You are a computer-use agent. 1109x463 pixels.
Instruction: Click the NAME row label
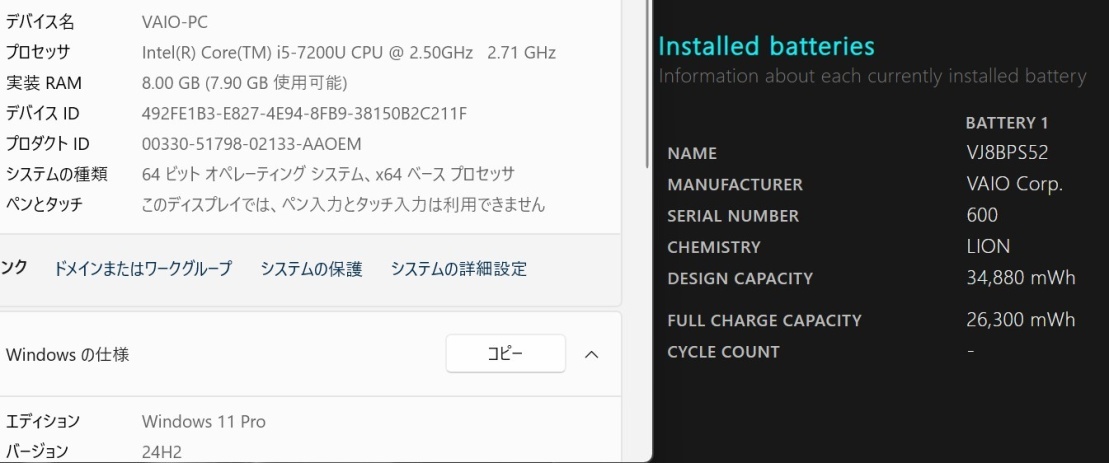pyautogui.click(x=692, y=153)
